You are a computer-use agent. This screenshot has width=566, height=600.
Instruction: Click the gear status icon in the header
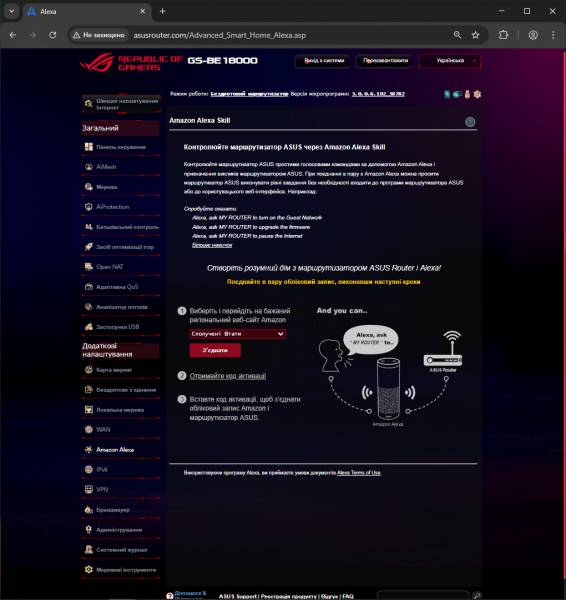pos(477,94)
